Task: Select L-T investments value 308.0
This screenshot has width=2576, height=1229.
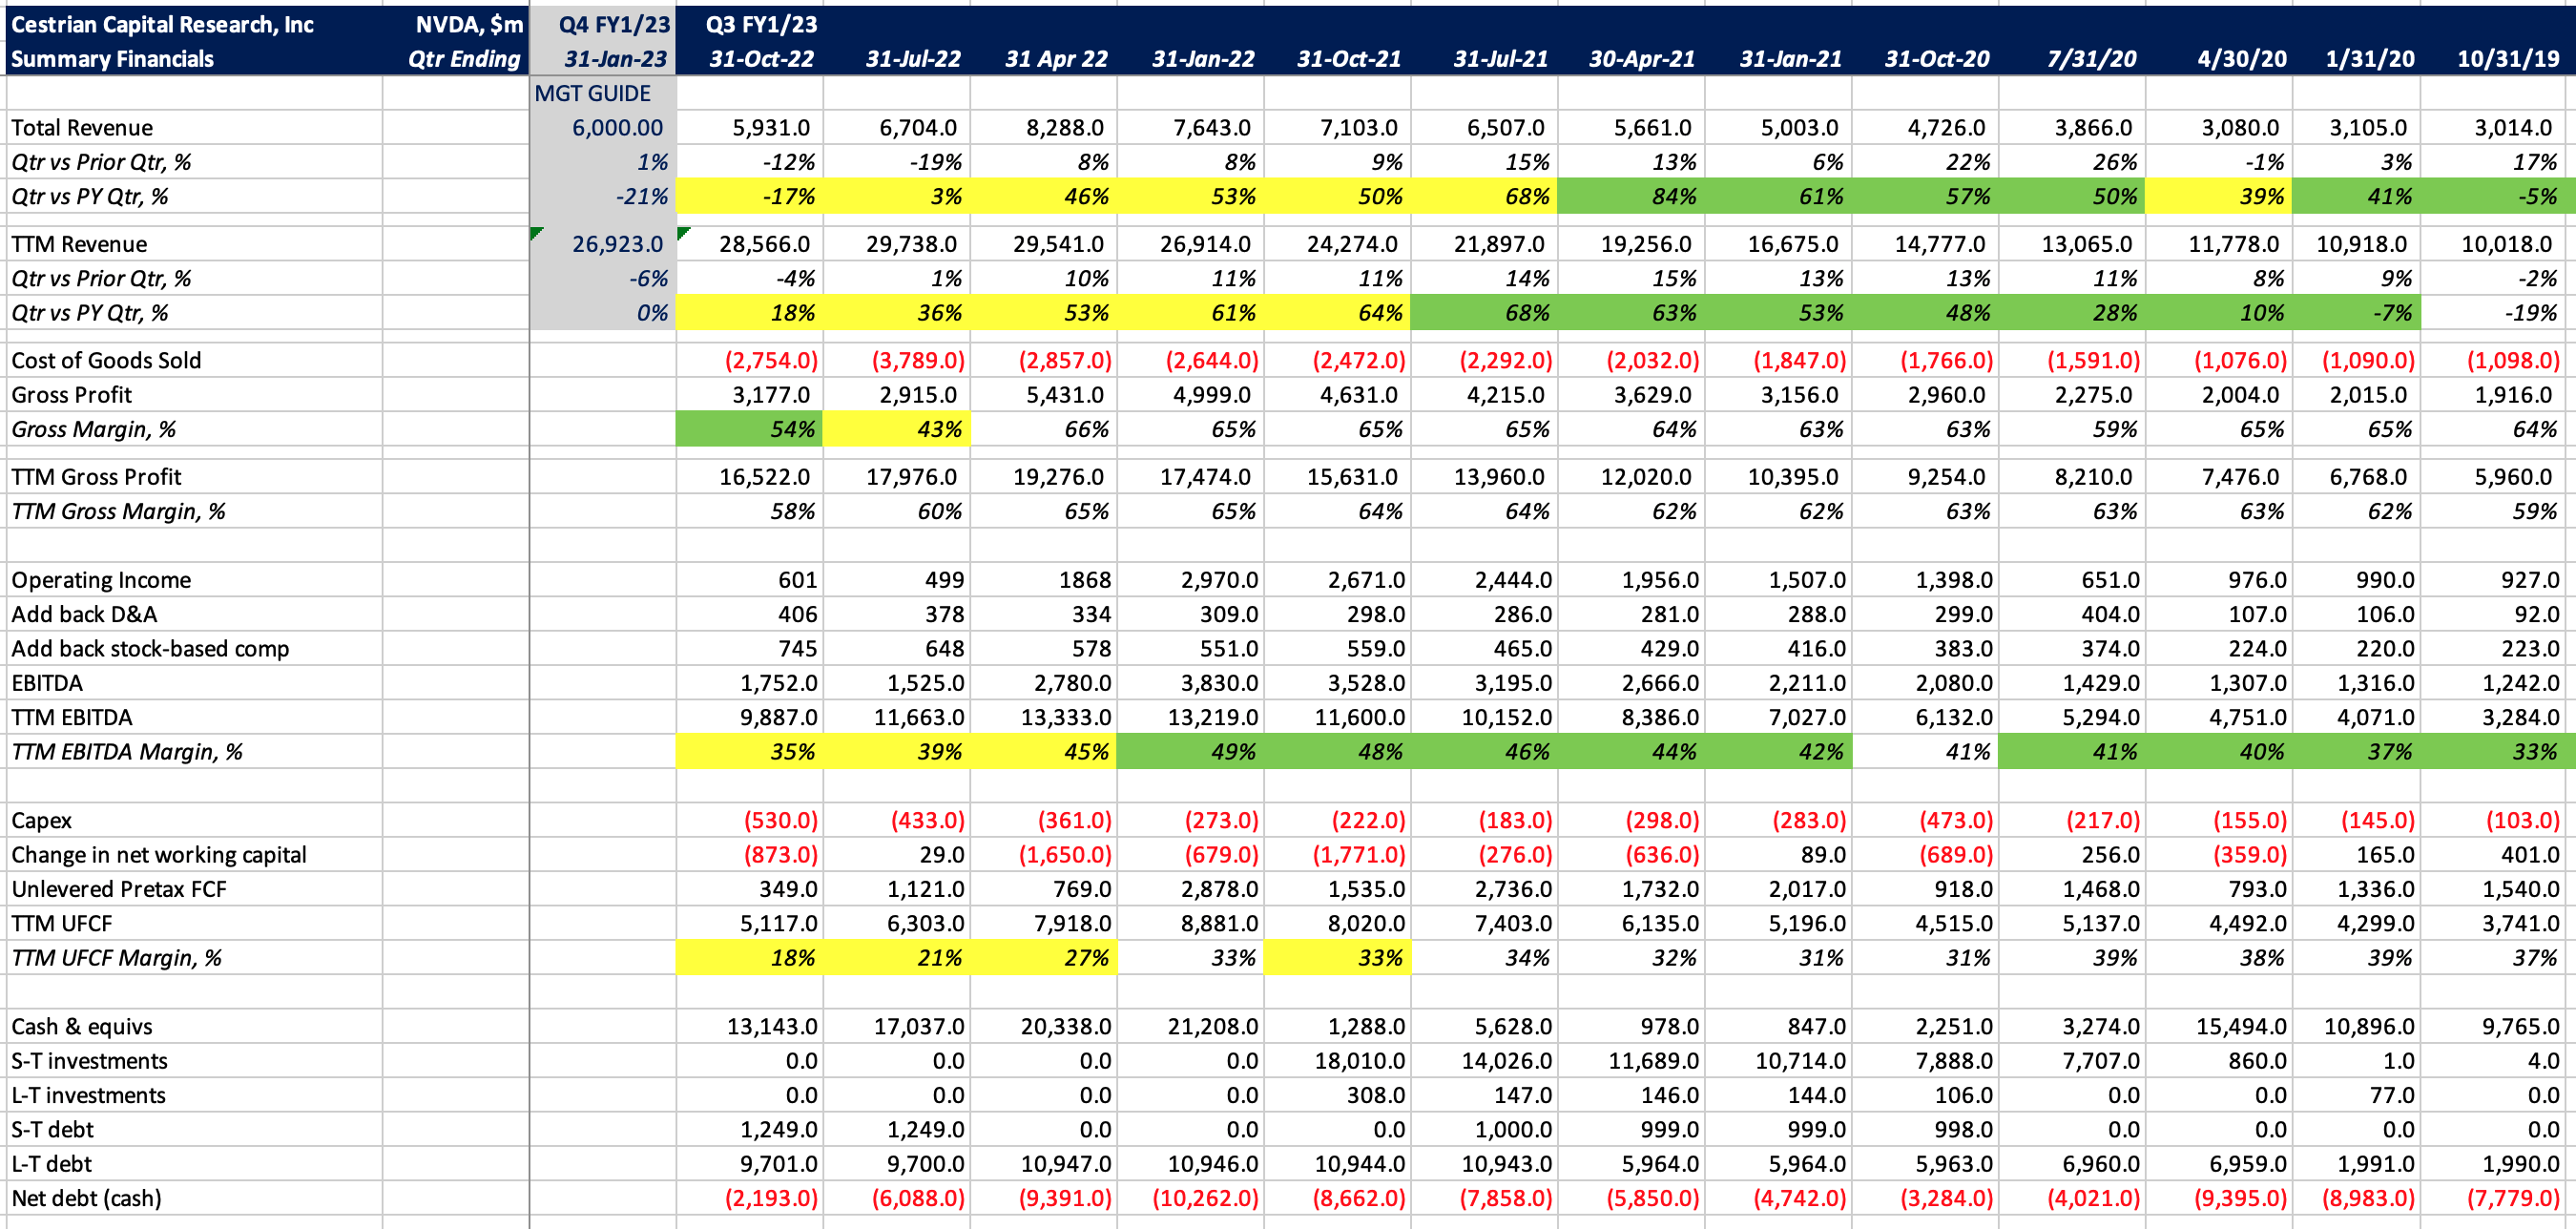Action: 1376,1095
